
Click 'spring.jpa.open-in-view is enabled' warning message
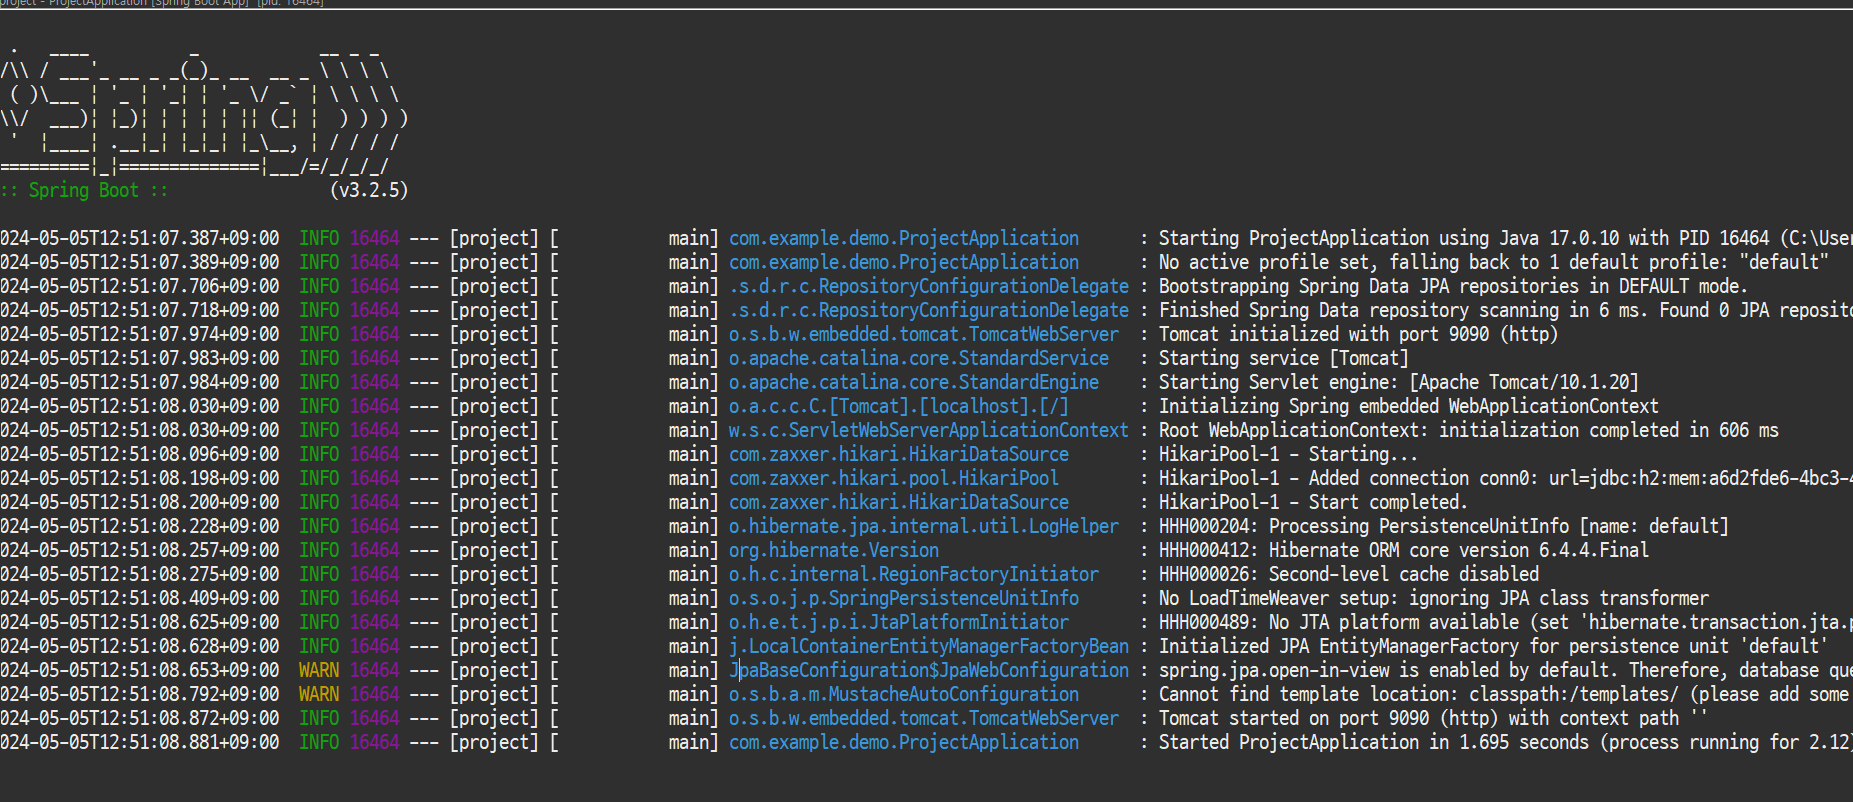(x=1505, y=670)
